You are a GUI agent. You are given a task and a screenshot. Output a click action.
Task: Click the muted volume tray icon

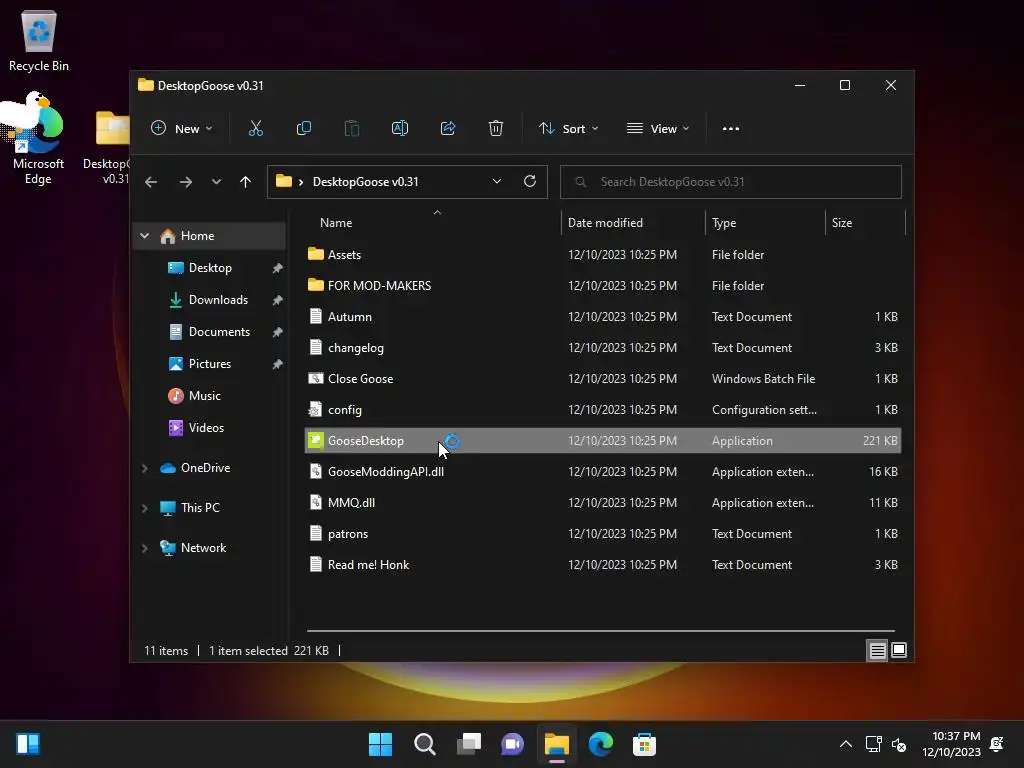click(899, 744)
